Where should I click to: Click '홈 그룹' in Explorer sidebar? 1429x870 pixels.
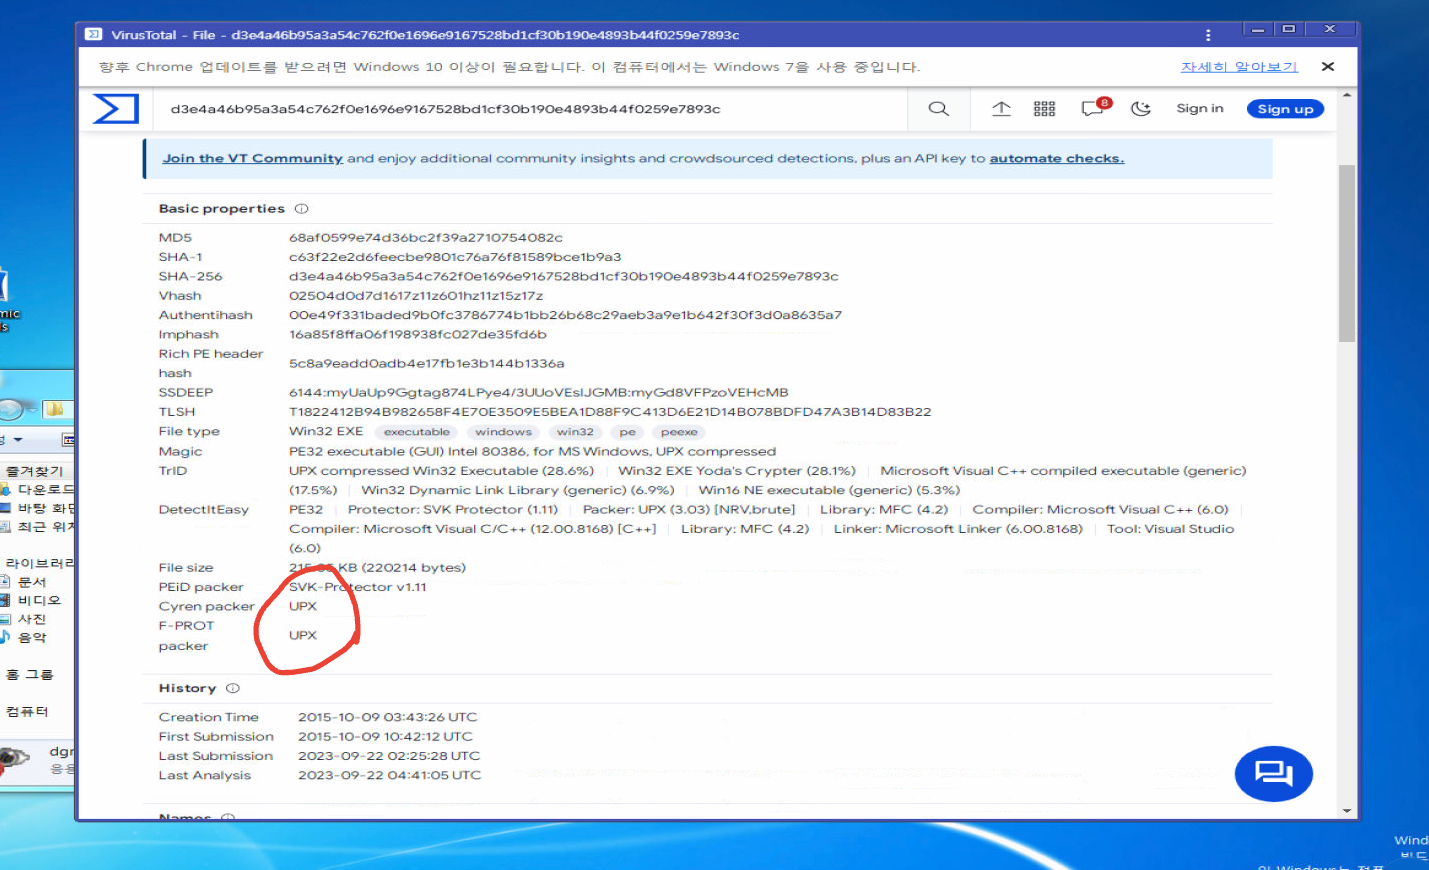pyautogui.click(x=30, y=675)
